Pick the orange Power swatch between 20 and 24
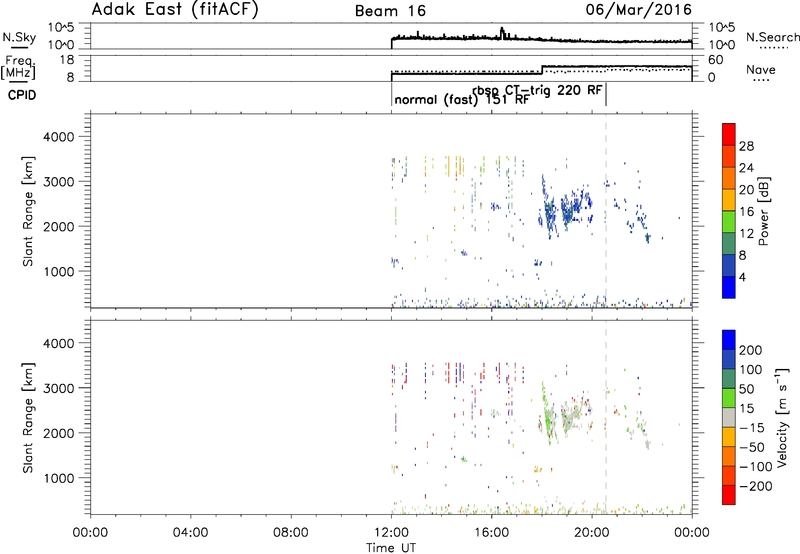Image resolution: width=800 pixels, height=554 pixels. (729, 178)
